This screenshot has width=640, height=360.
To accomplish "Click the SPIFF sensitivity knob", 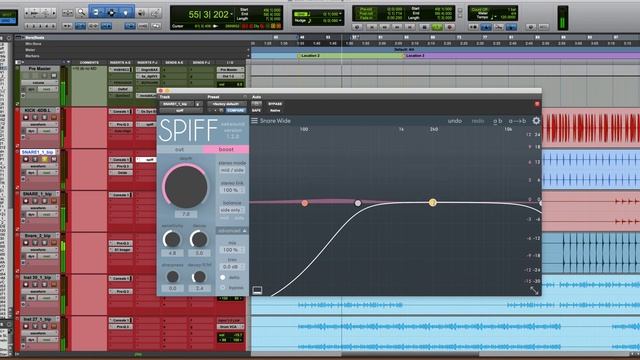I will coord(172,239).
